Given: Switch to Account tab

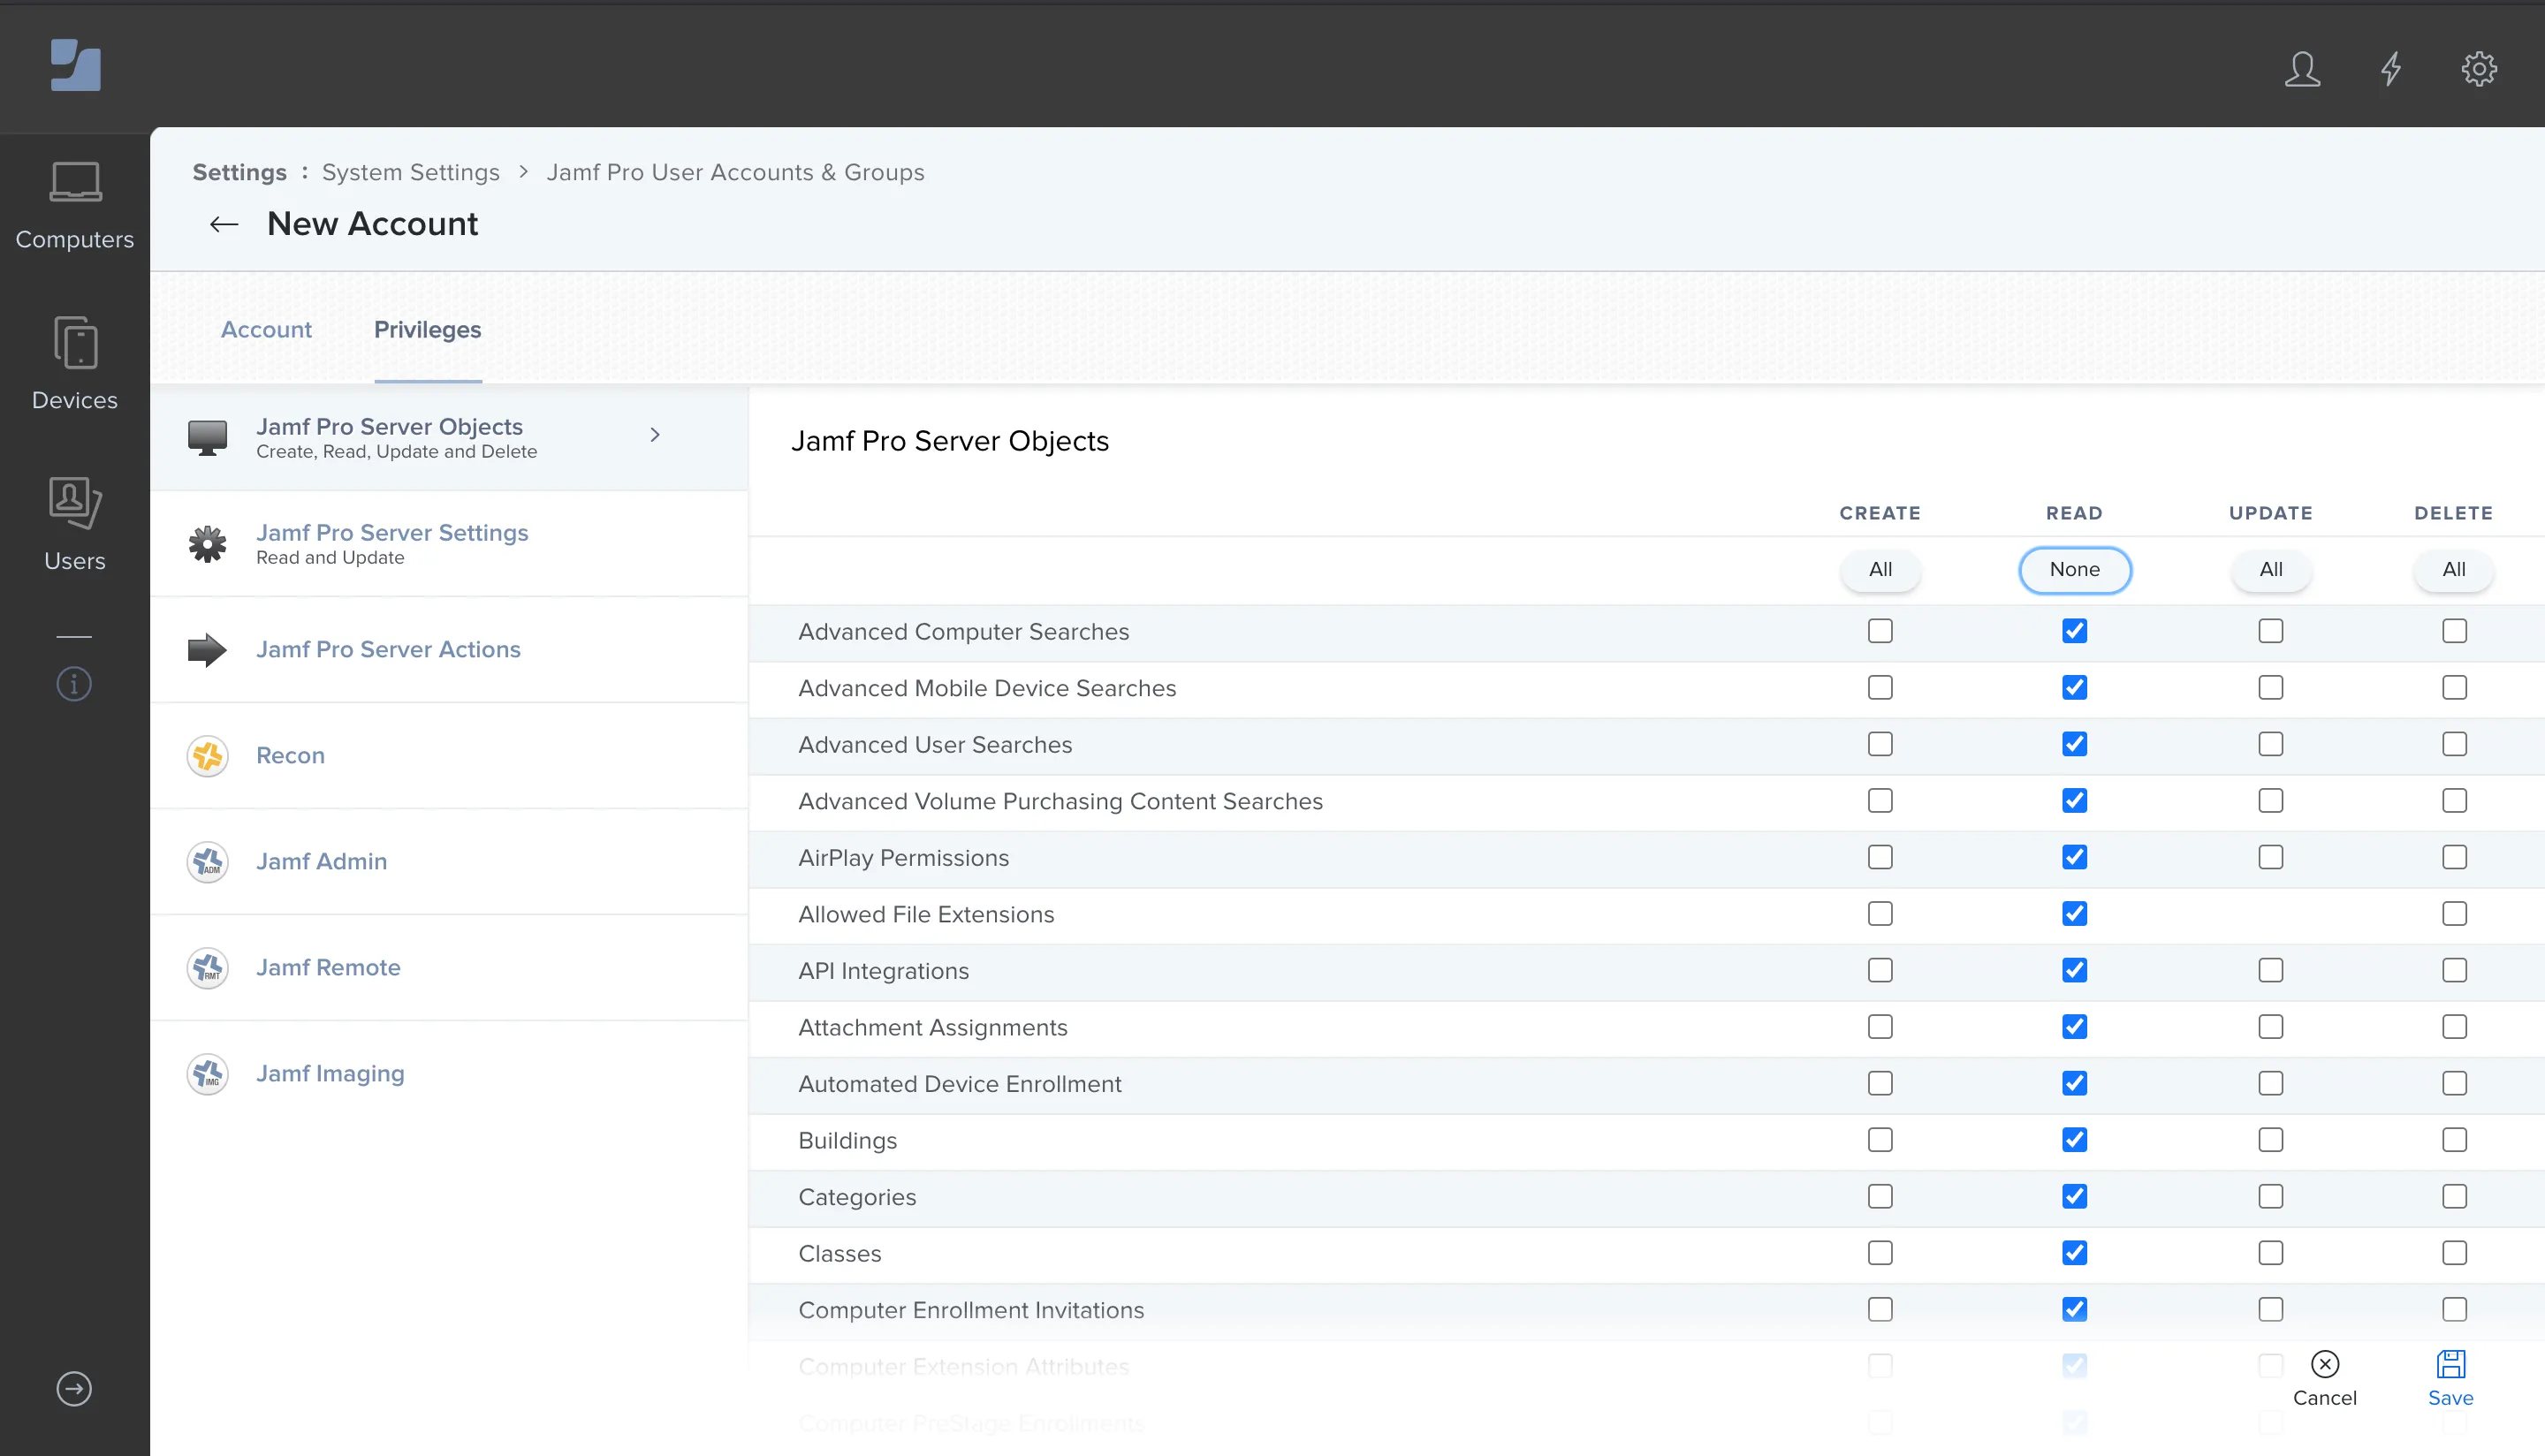Looking at the screenshot, I should (266, 329).
